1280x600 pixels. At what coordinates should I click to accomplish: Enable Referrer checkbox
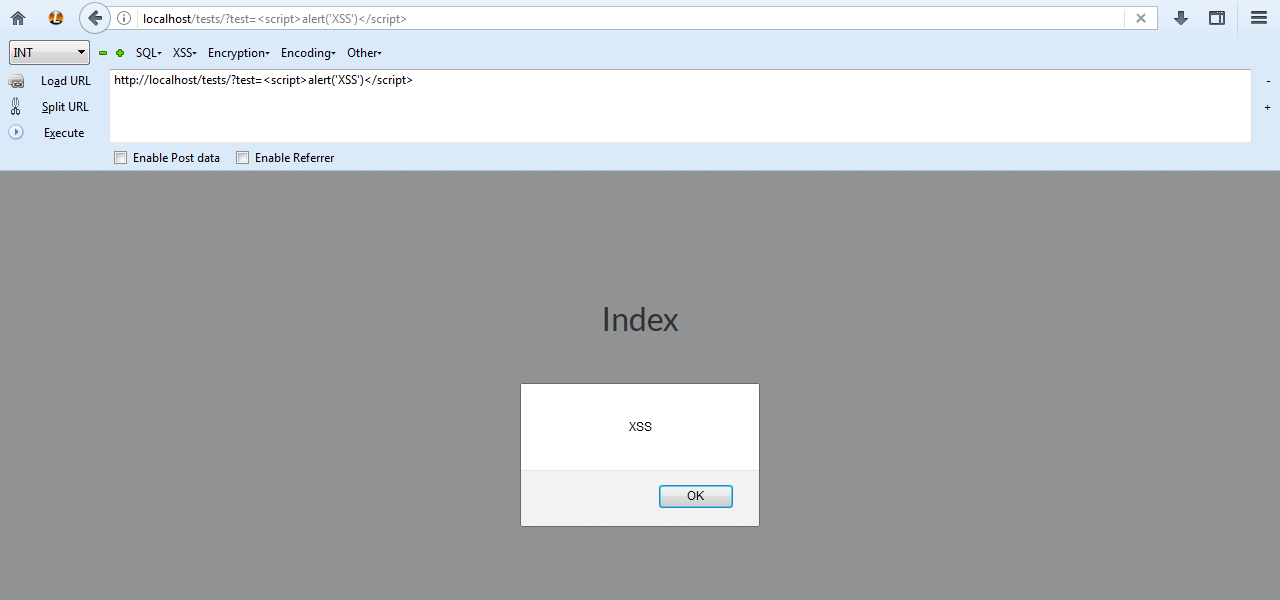tap(243, 158)
